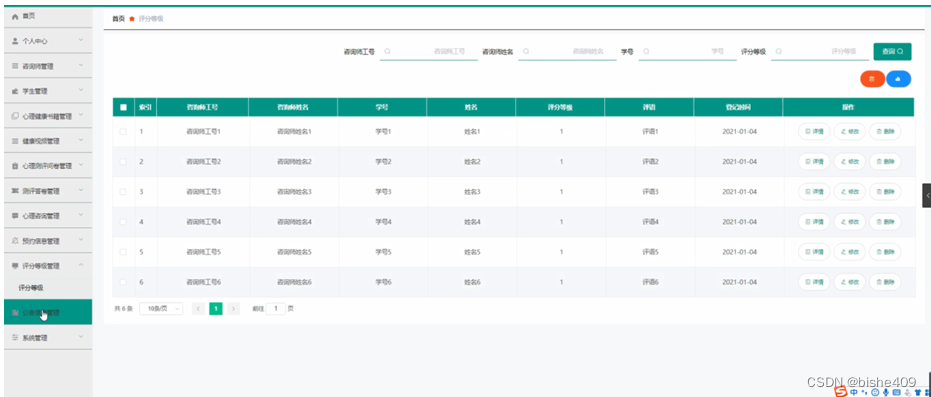Open the 系统管理 sidebar menu
This screenshot has width=931, height=397.
[x=48, y=338]
